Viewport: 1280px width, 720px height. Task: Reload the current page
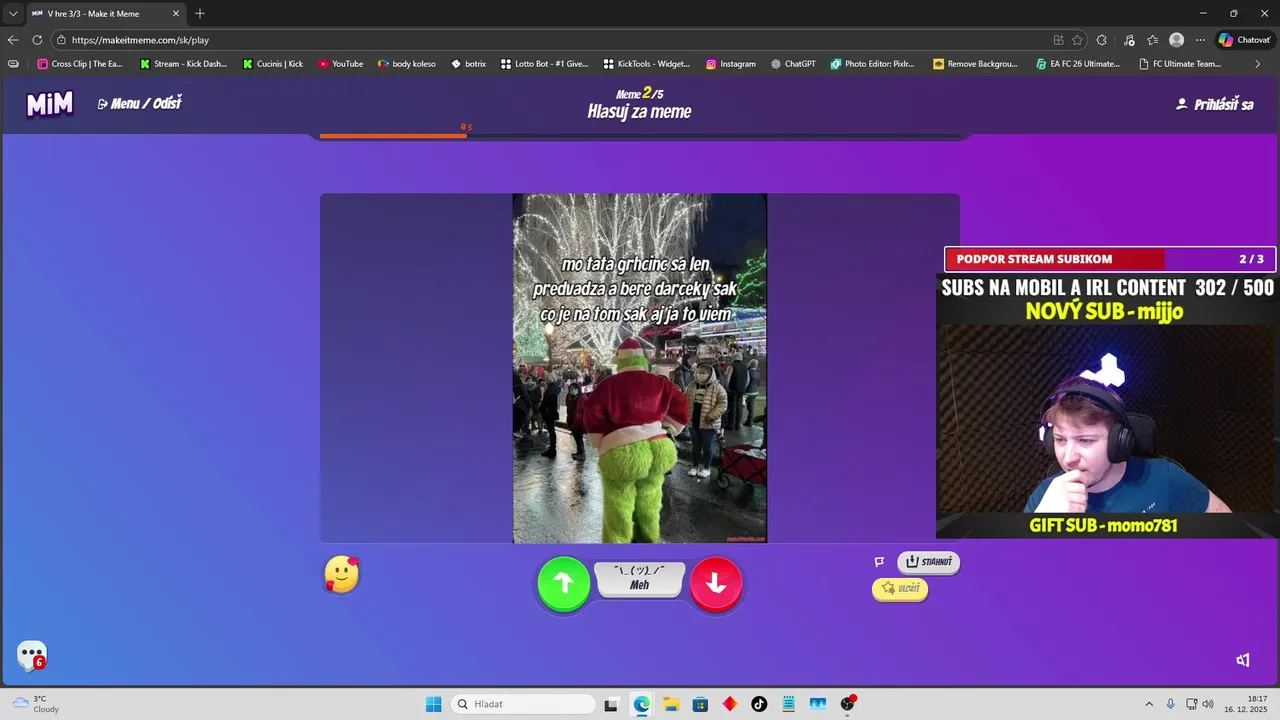click(x=37, y=40)
